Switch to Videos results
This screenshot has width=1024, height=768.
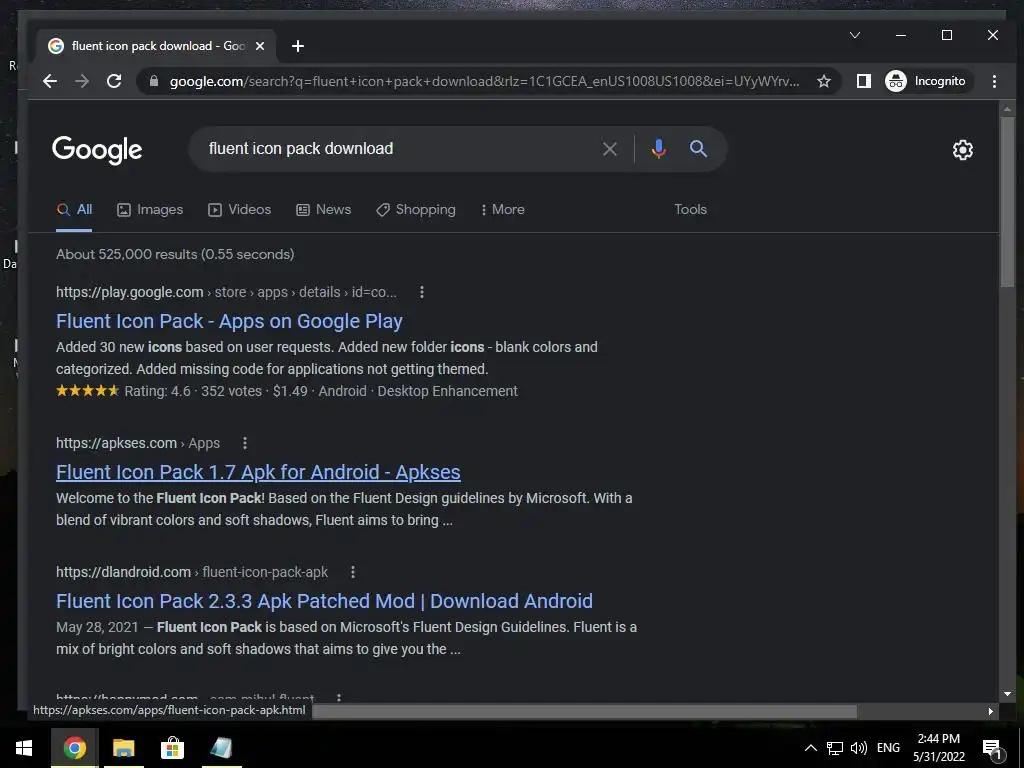(x=239, y=210)
